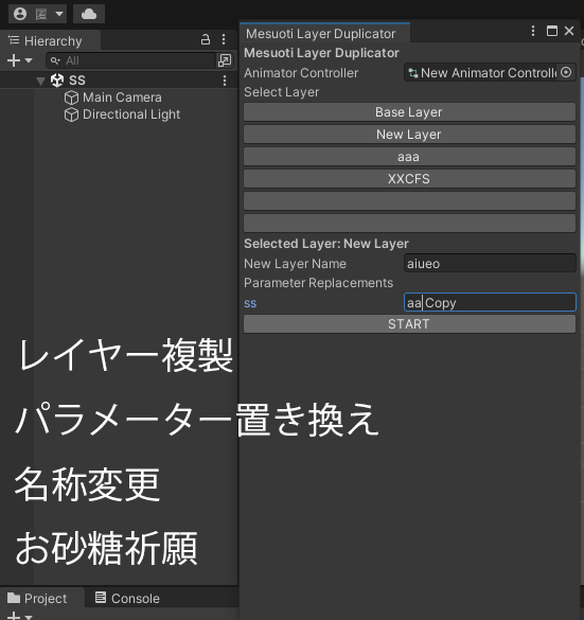
Task: Select the SS scene row
Action: (x=119, y=80)
